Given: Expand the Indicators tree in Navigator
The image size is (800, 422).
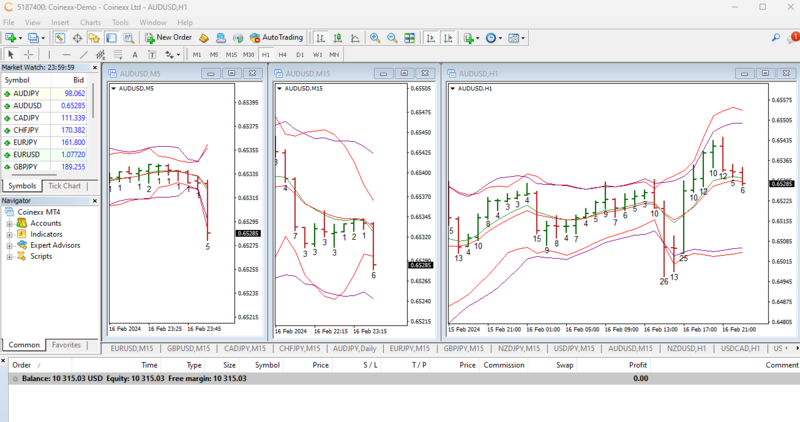Looking at the screenshot, I should point(9,234).
